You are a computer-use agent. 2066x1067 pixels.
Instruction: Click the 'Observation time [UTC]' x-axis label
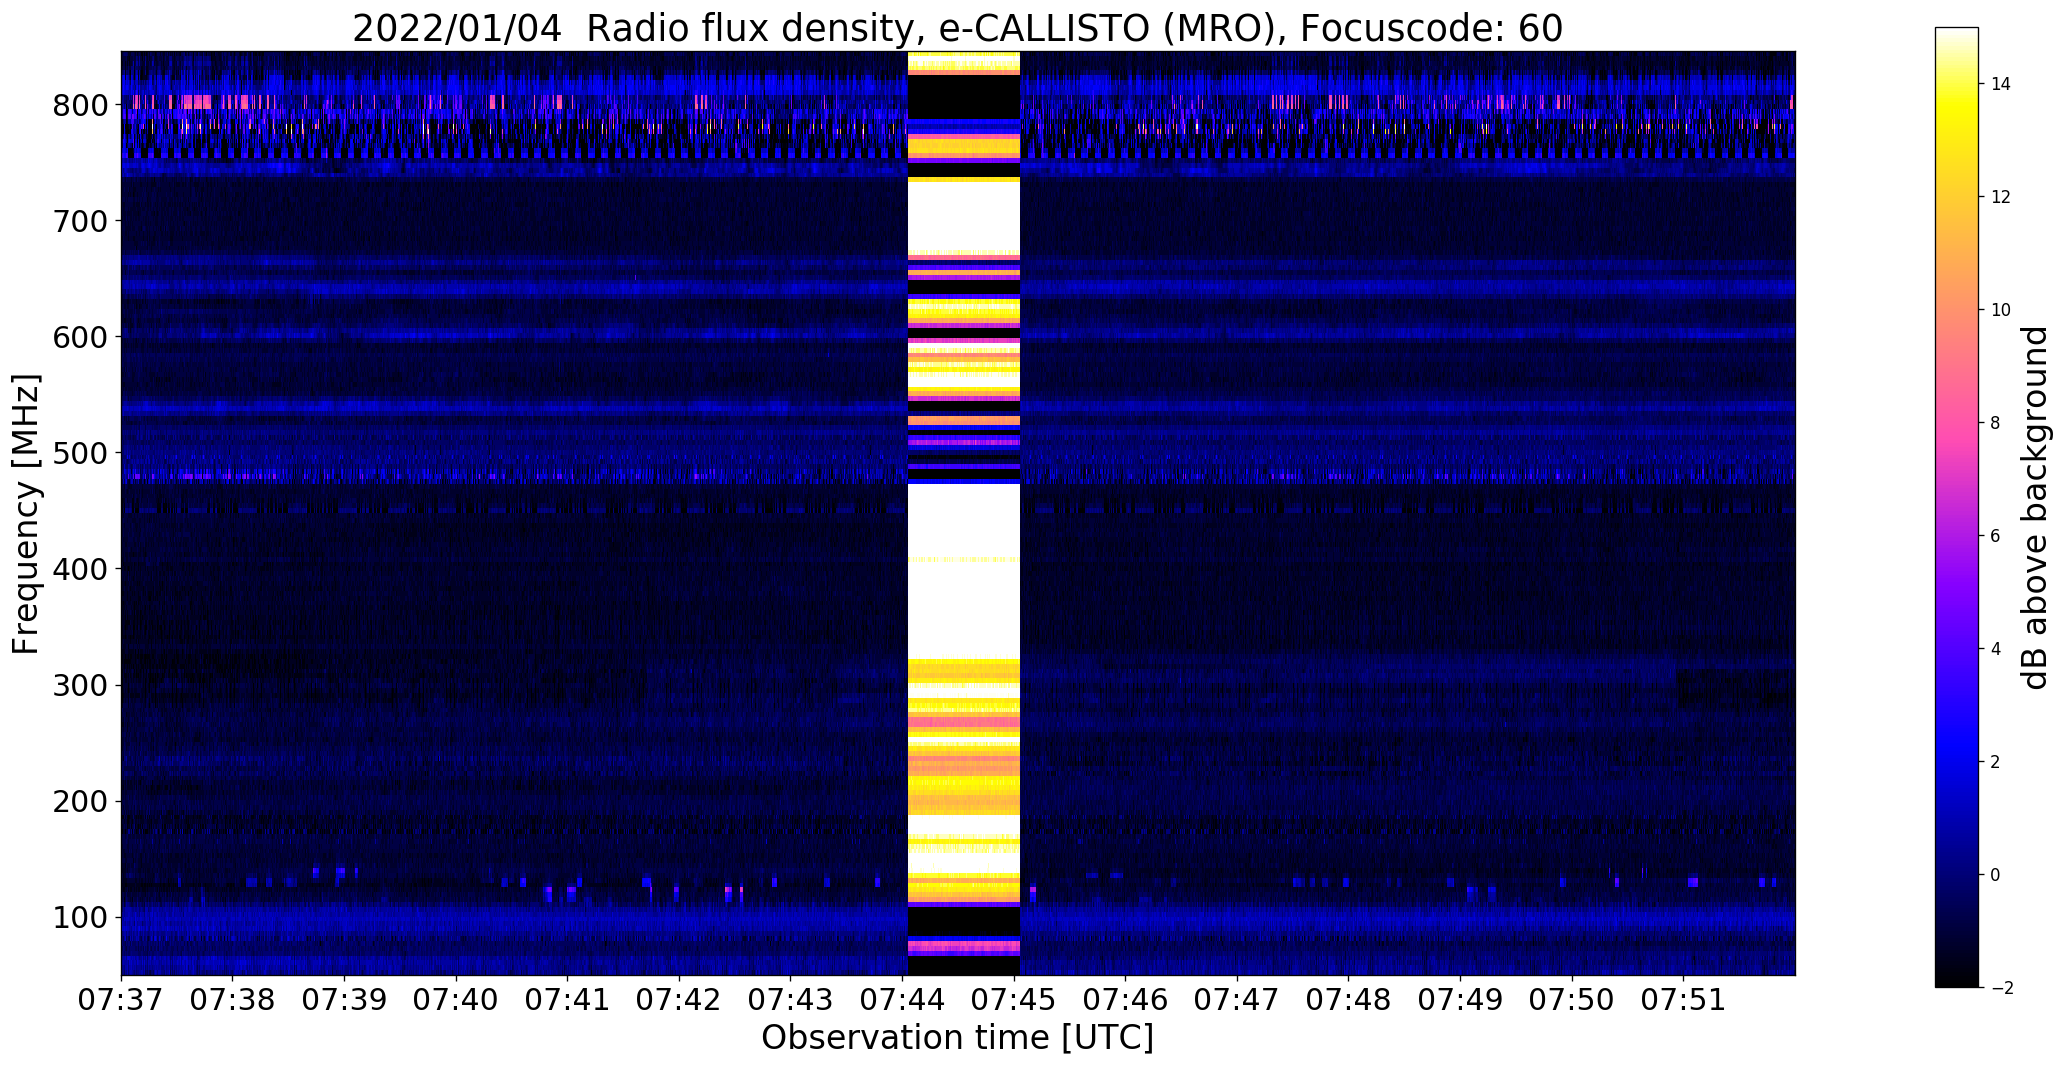click(957, 1038)
